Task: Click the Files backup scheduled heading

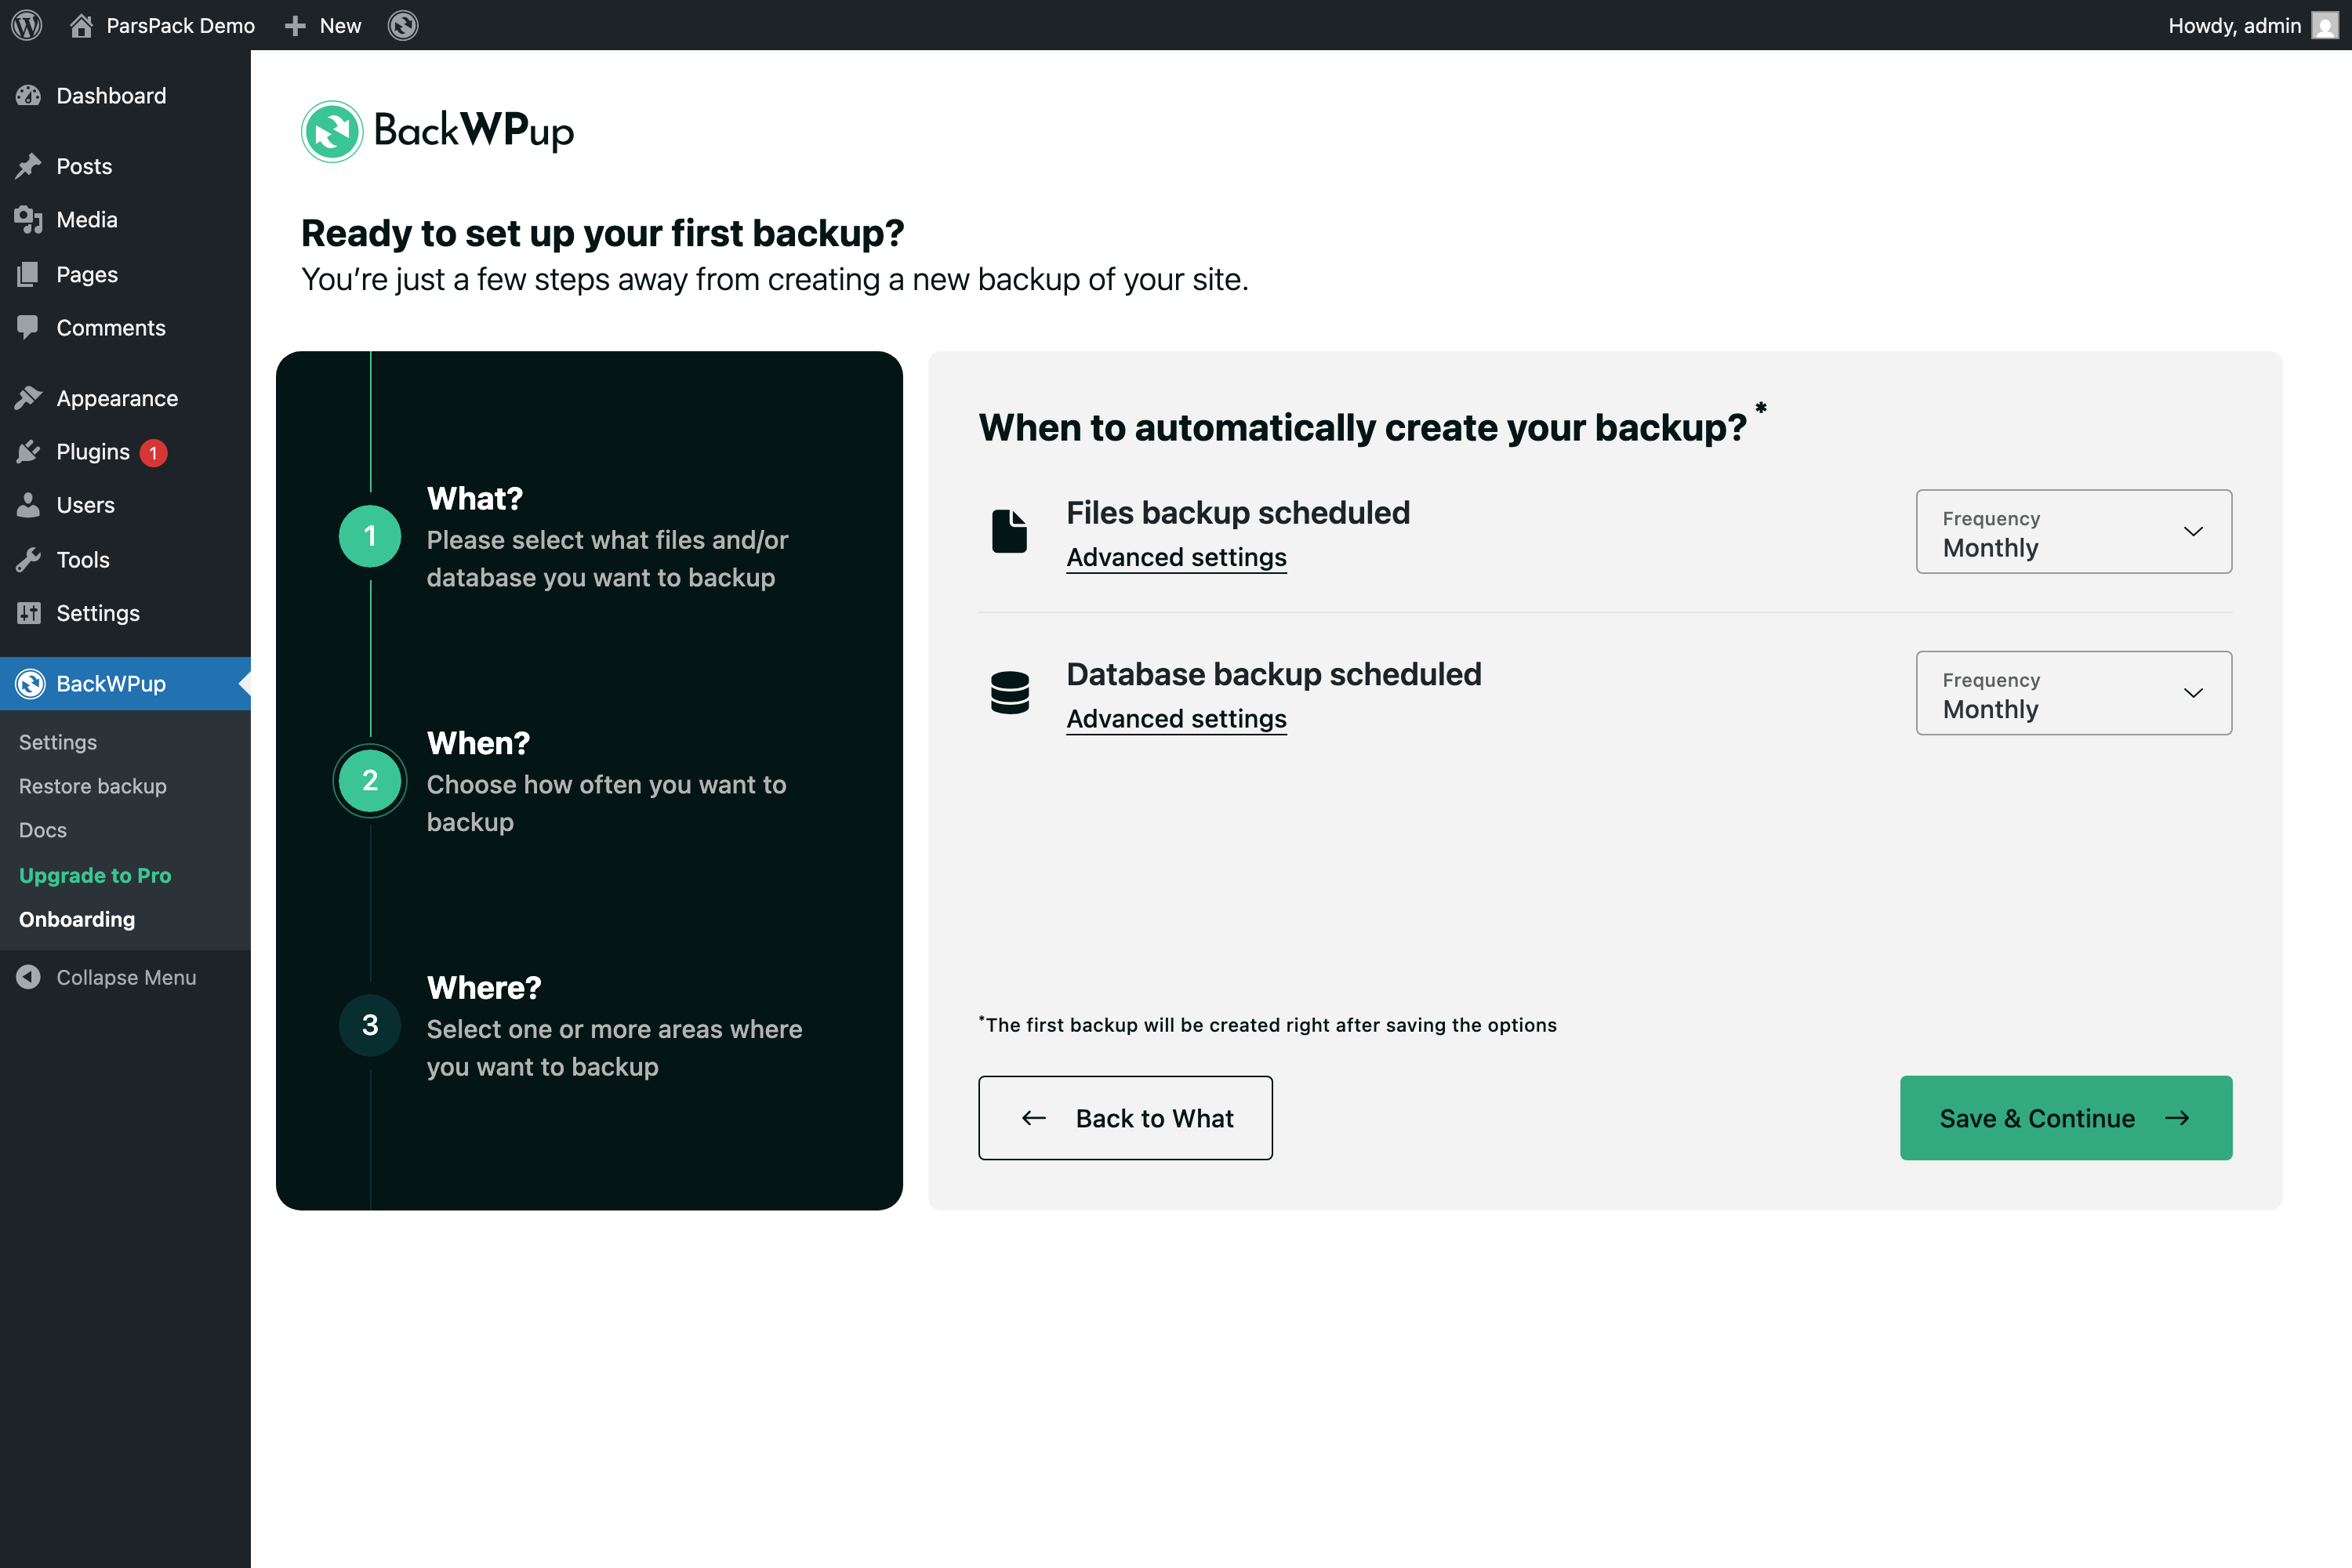Action: [1238, 512]
